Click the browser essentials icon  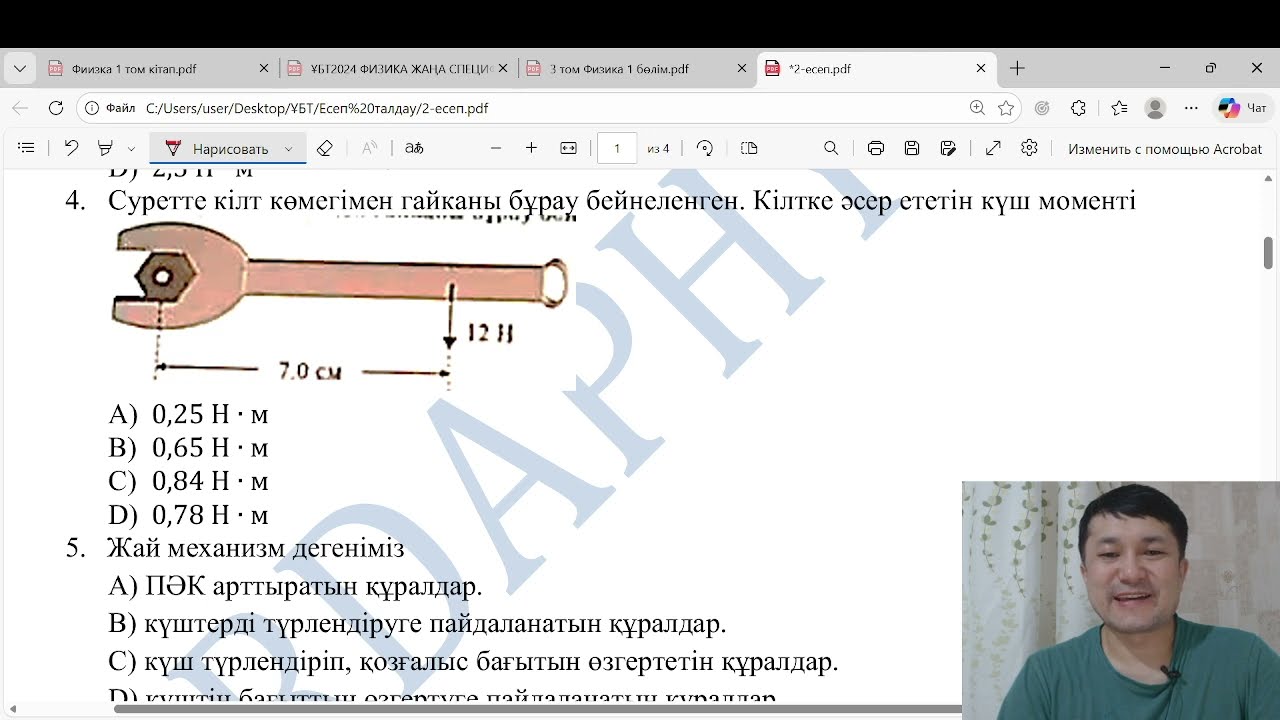point(1042,108)
